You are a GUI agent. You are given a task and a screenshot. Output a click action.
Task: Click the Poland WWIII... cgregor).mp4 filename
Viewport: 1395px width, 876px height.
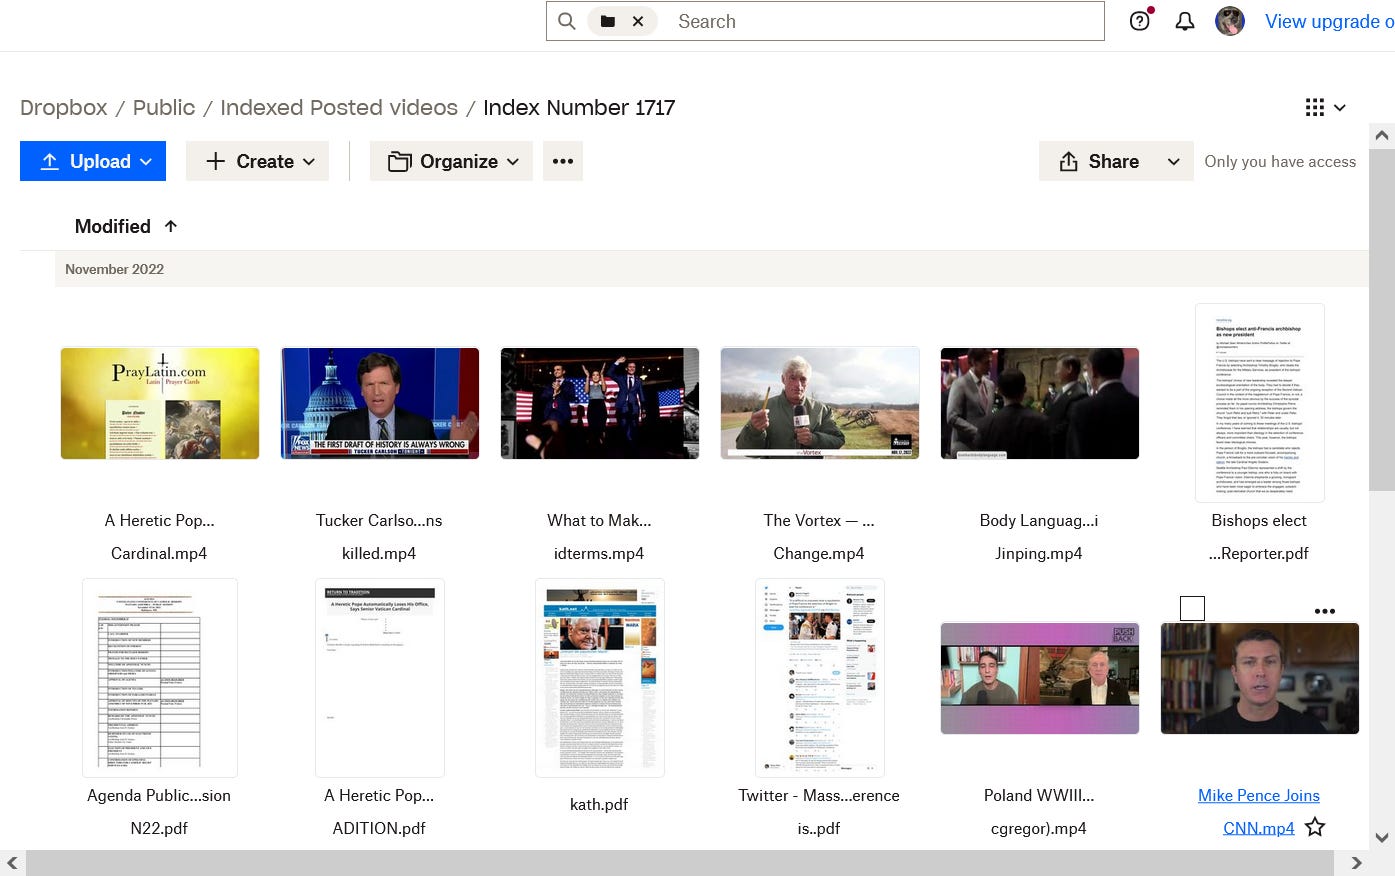pyautogui.click(x=1039, y=811)
